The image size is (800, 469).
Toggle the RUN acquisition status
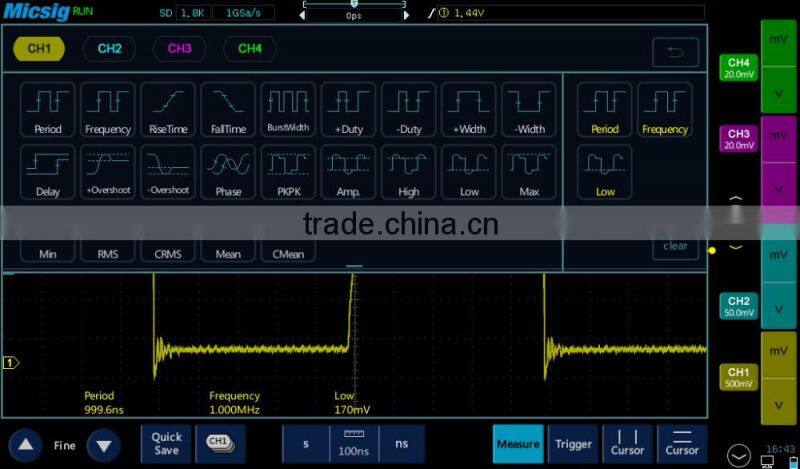click(83, 12)
